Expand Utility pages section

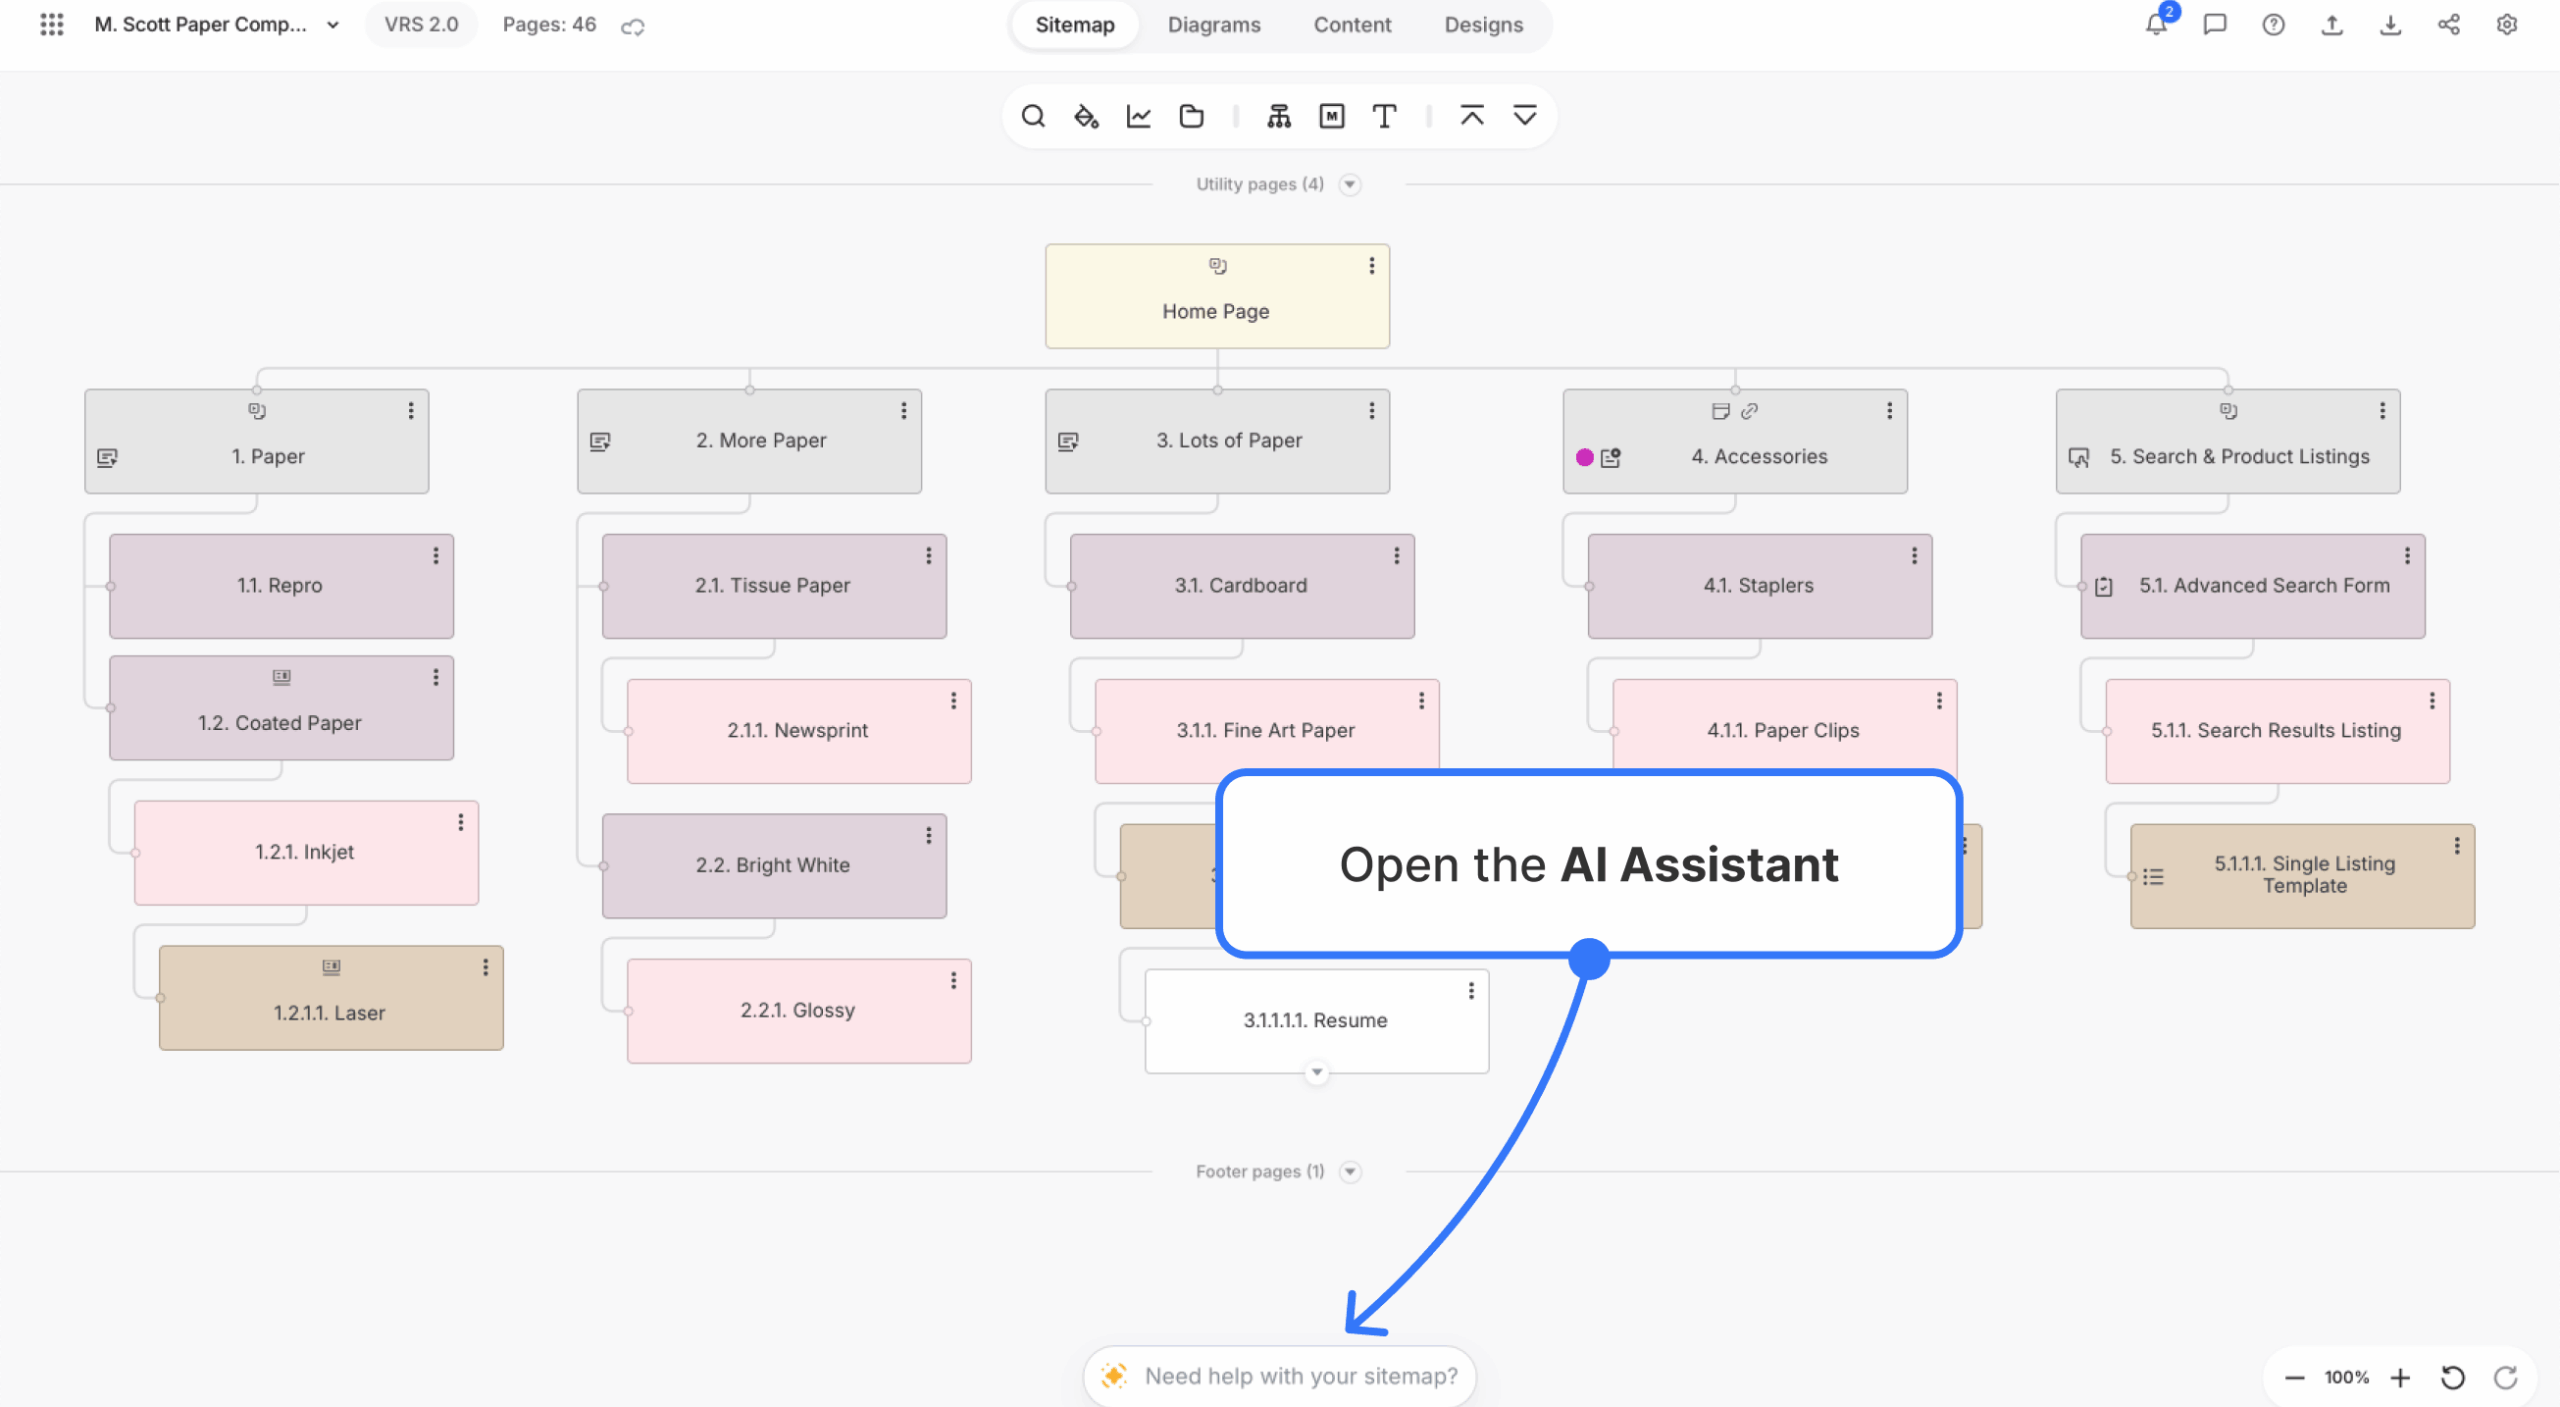tap(1350, 184)
